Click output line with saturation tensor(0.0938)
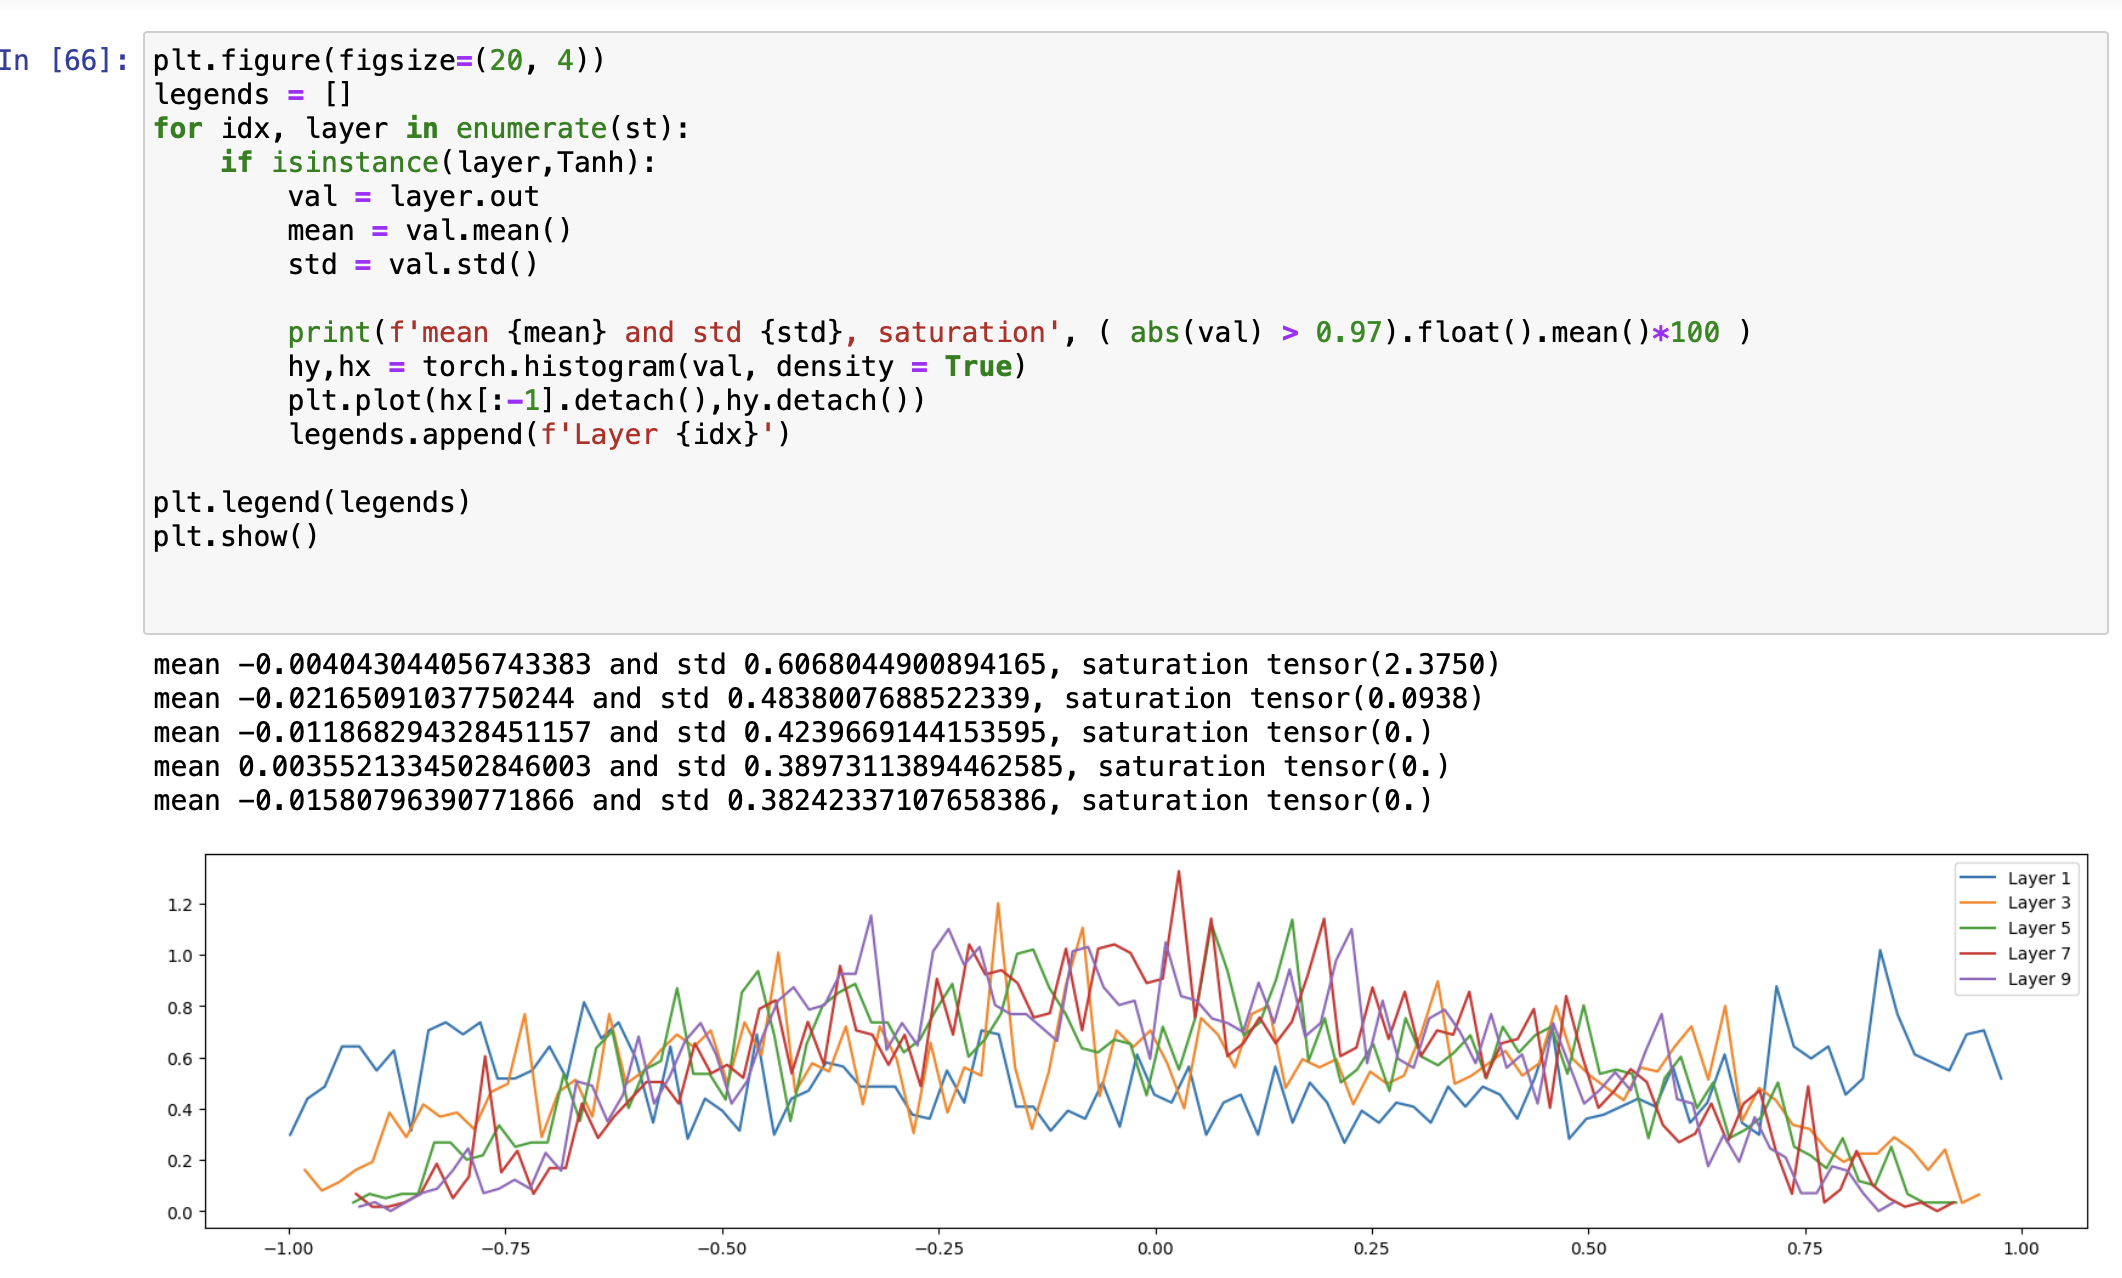 [817, 699]
